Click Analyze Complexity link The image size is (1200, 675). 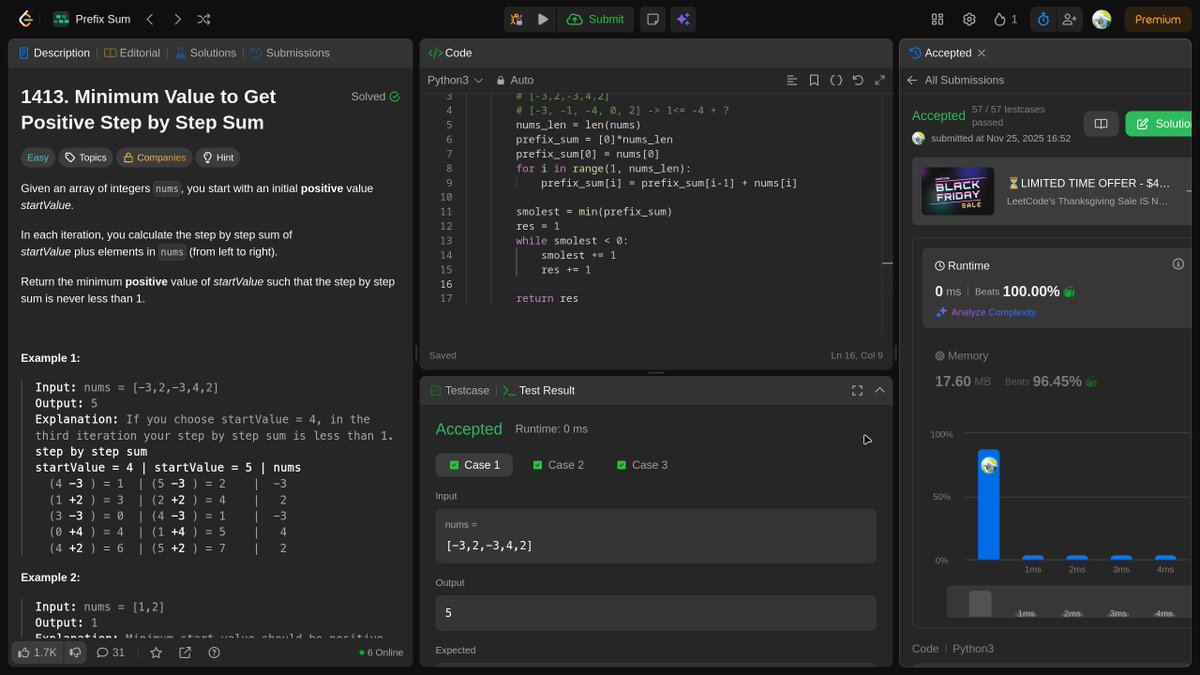coord(986,312)
